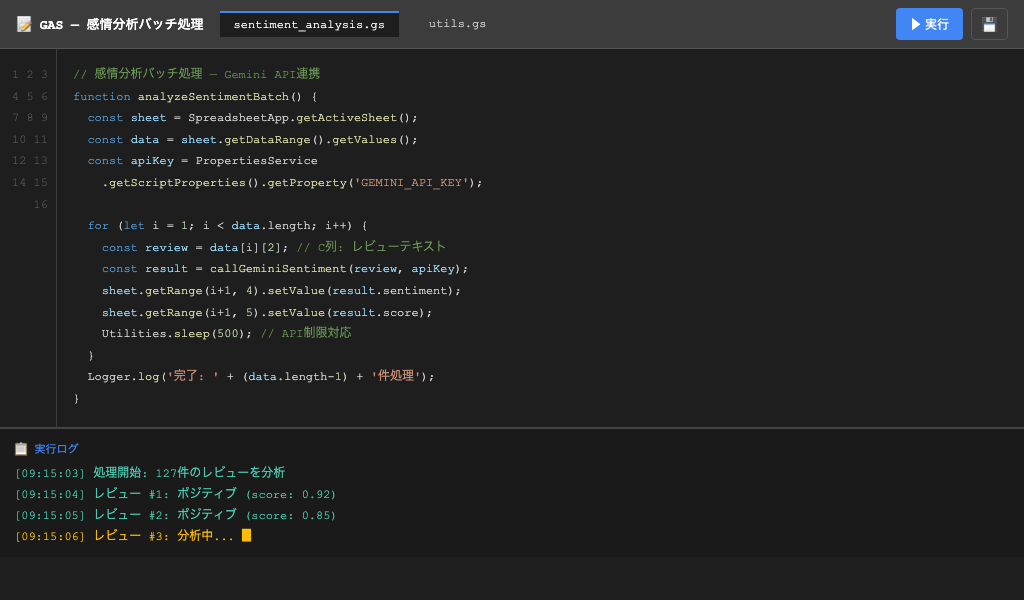
Task: Select the sentiment_analysis.gs tab
Action: tap(309, 25)
